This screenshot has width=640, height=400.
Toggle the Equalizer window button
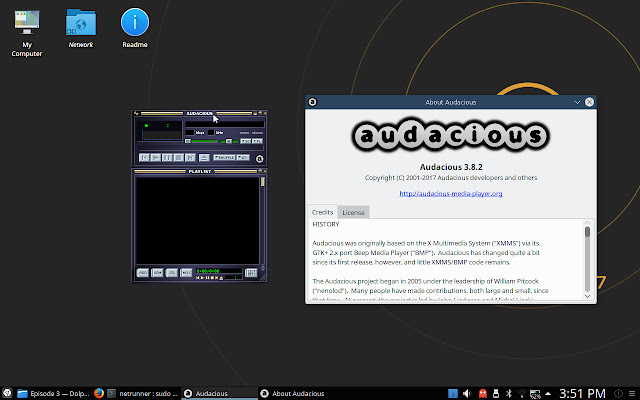click(x=245, y=141)
